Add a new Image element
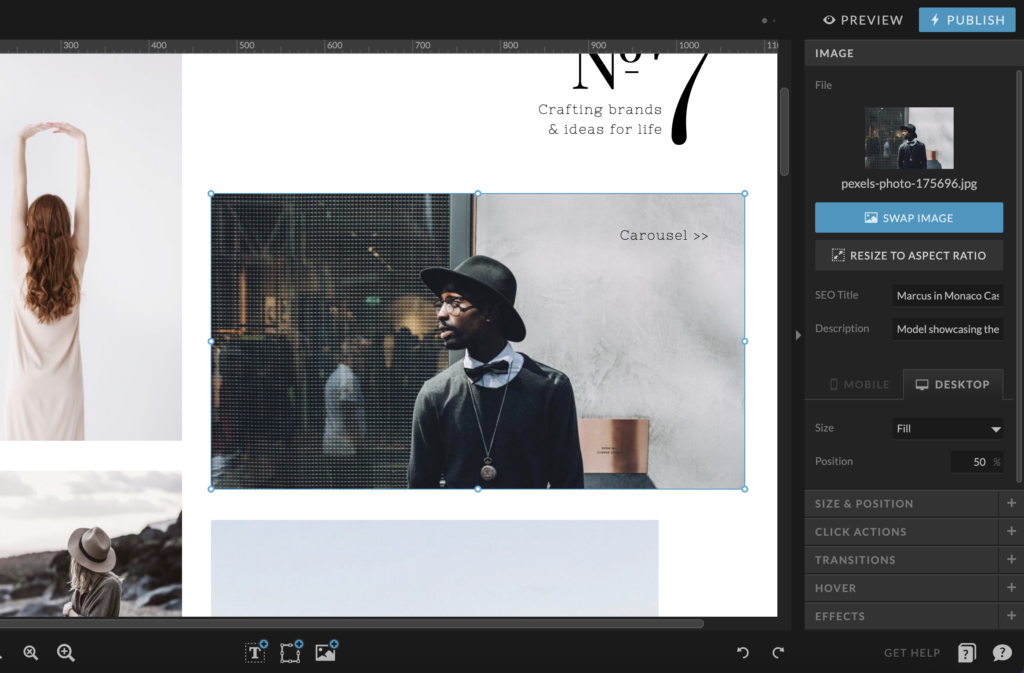This screenshot has width=1024, height=673. click(325, 652)
